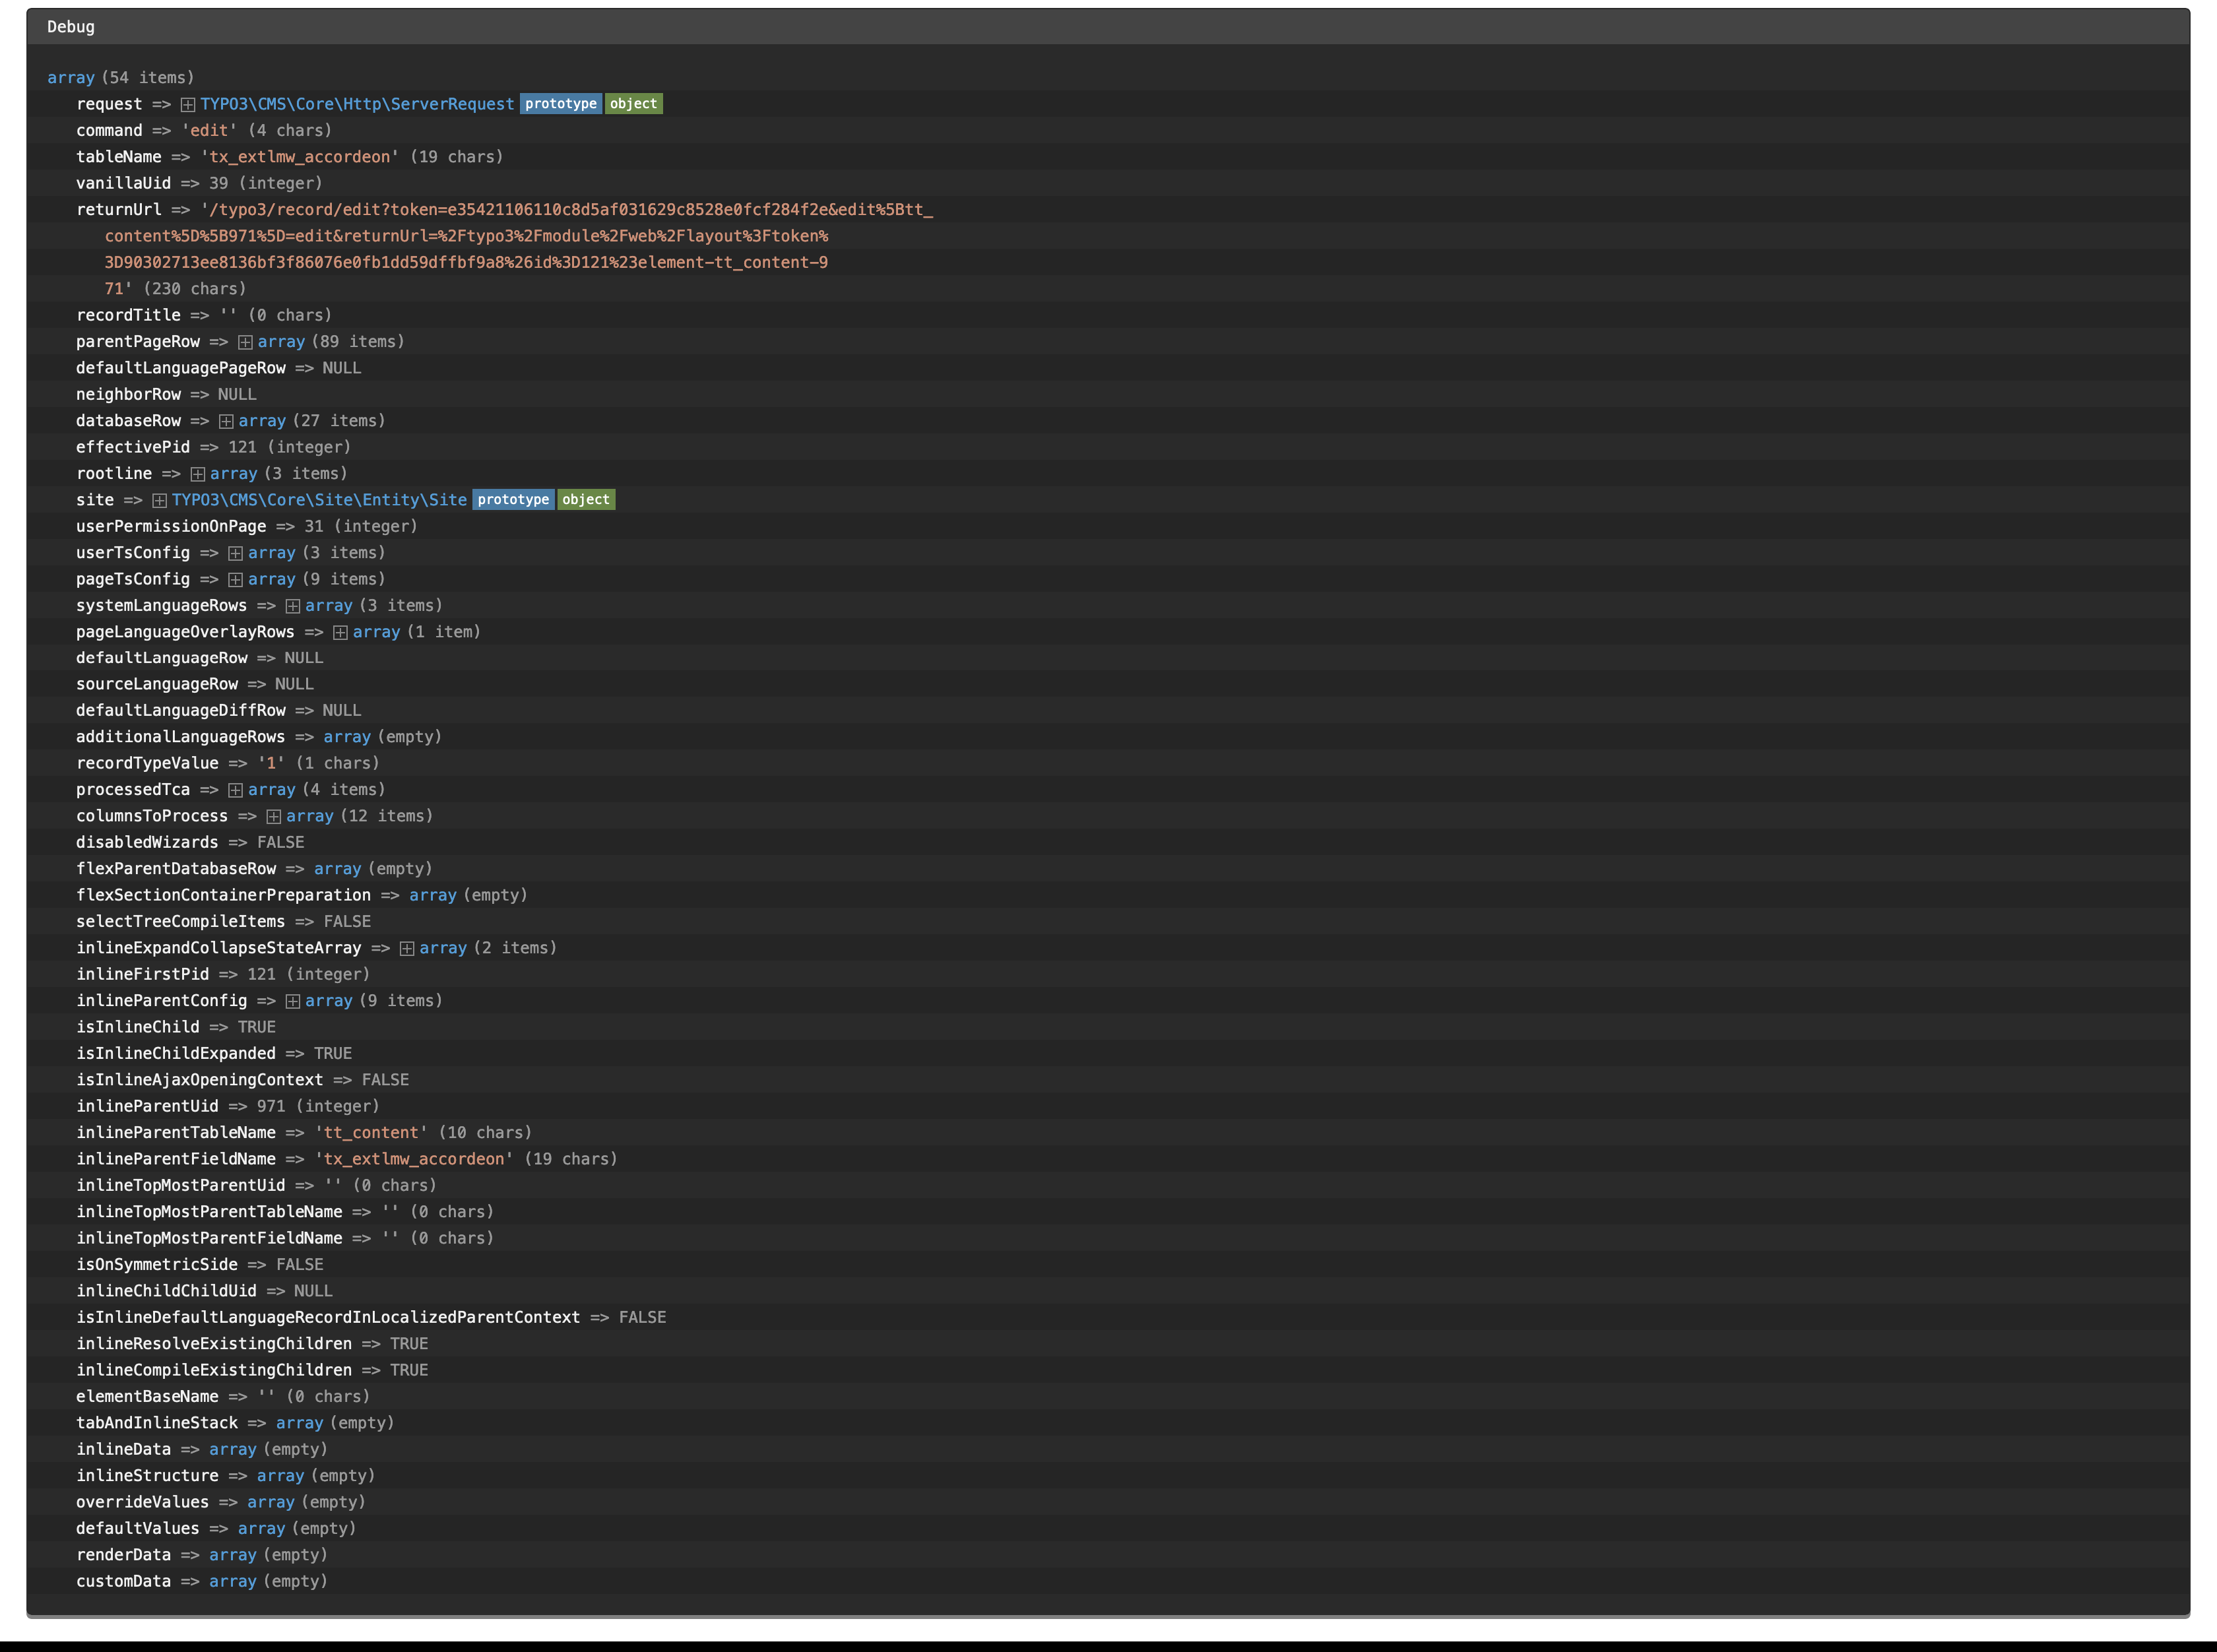Select the tableName 'tx_extlmw_accordeon' value

pos(300,157)
